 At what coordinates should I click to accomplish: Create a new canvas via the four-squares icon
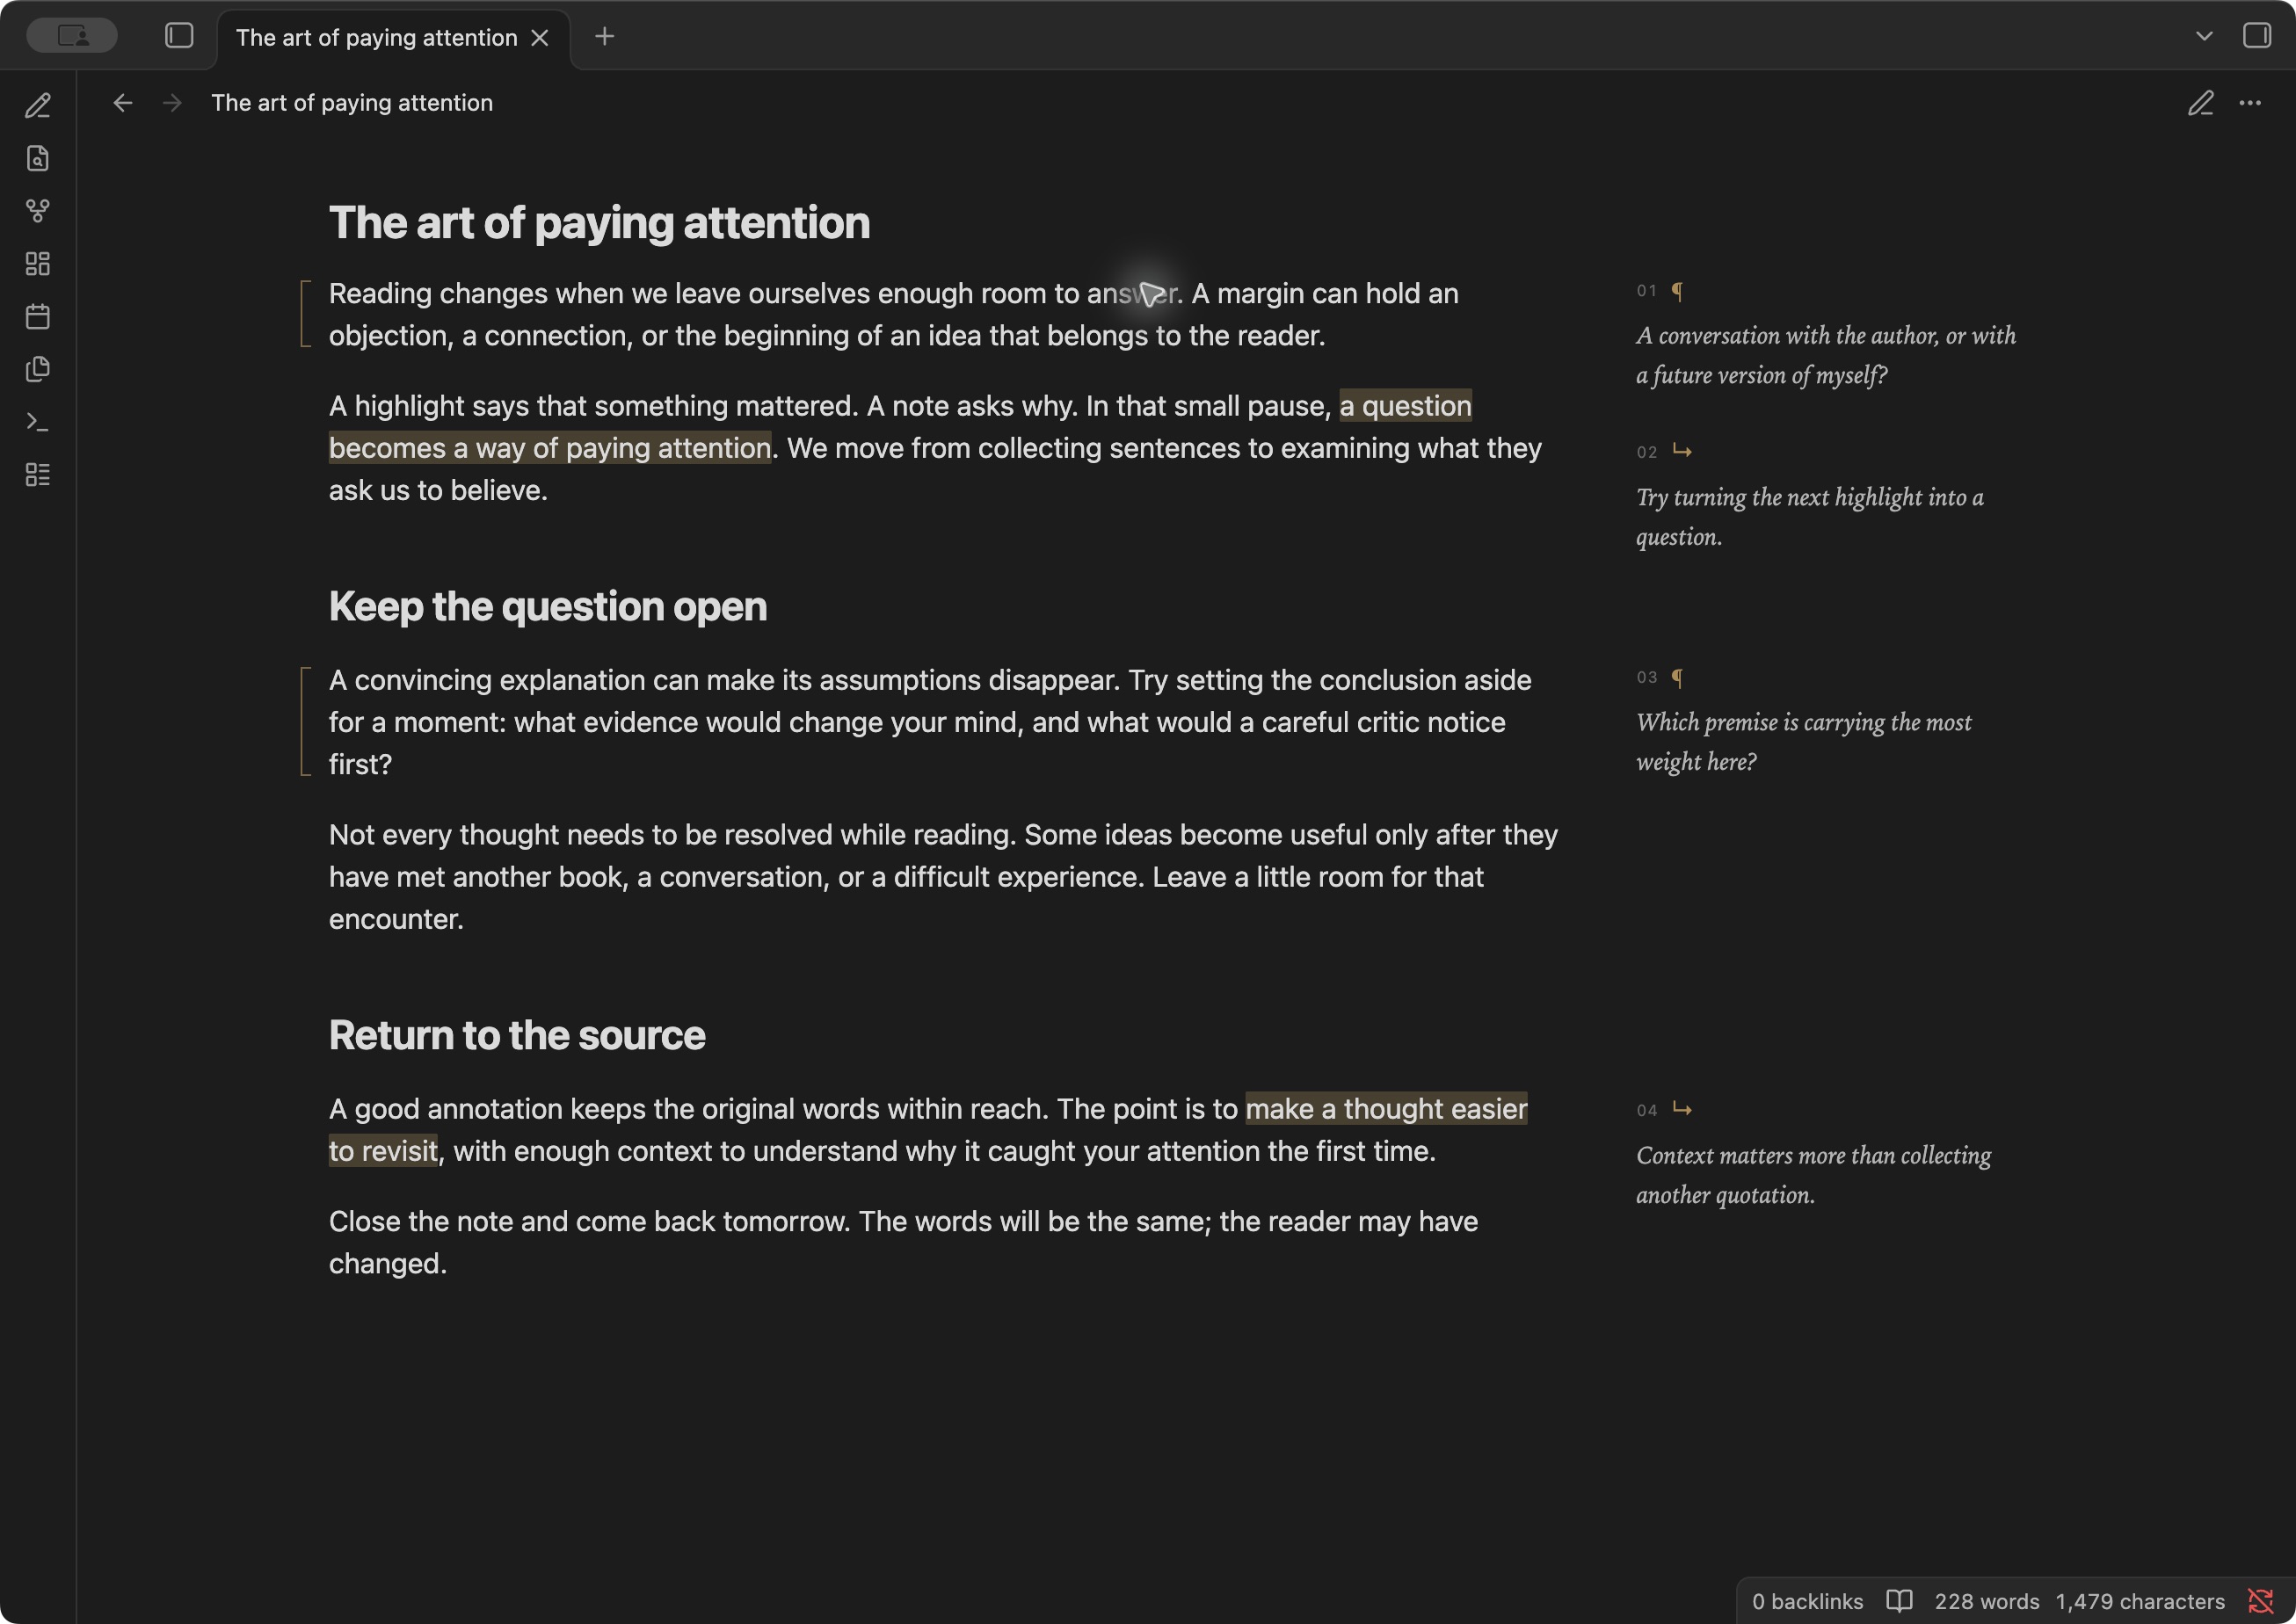point(38,264)
